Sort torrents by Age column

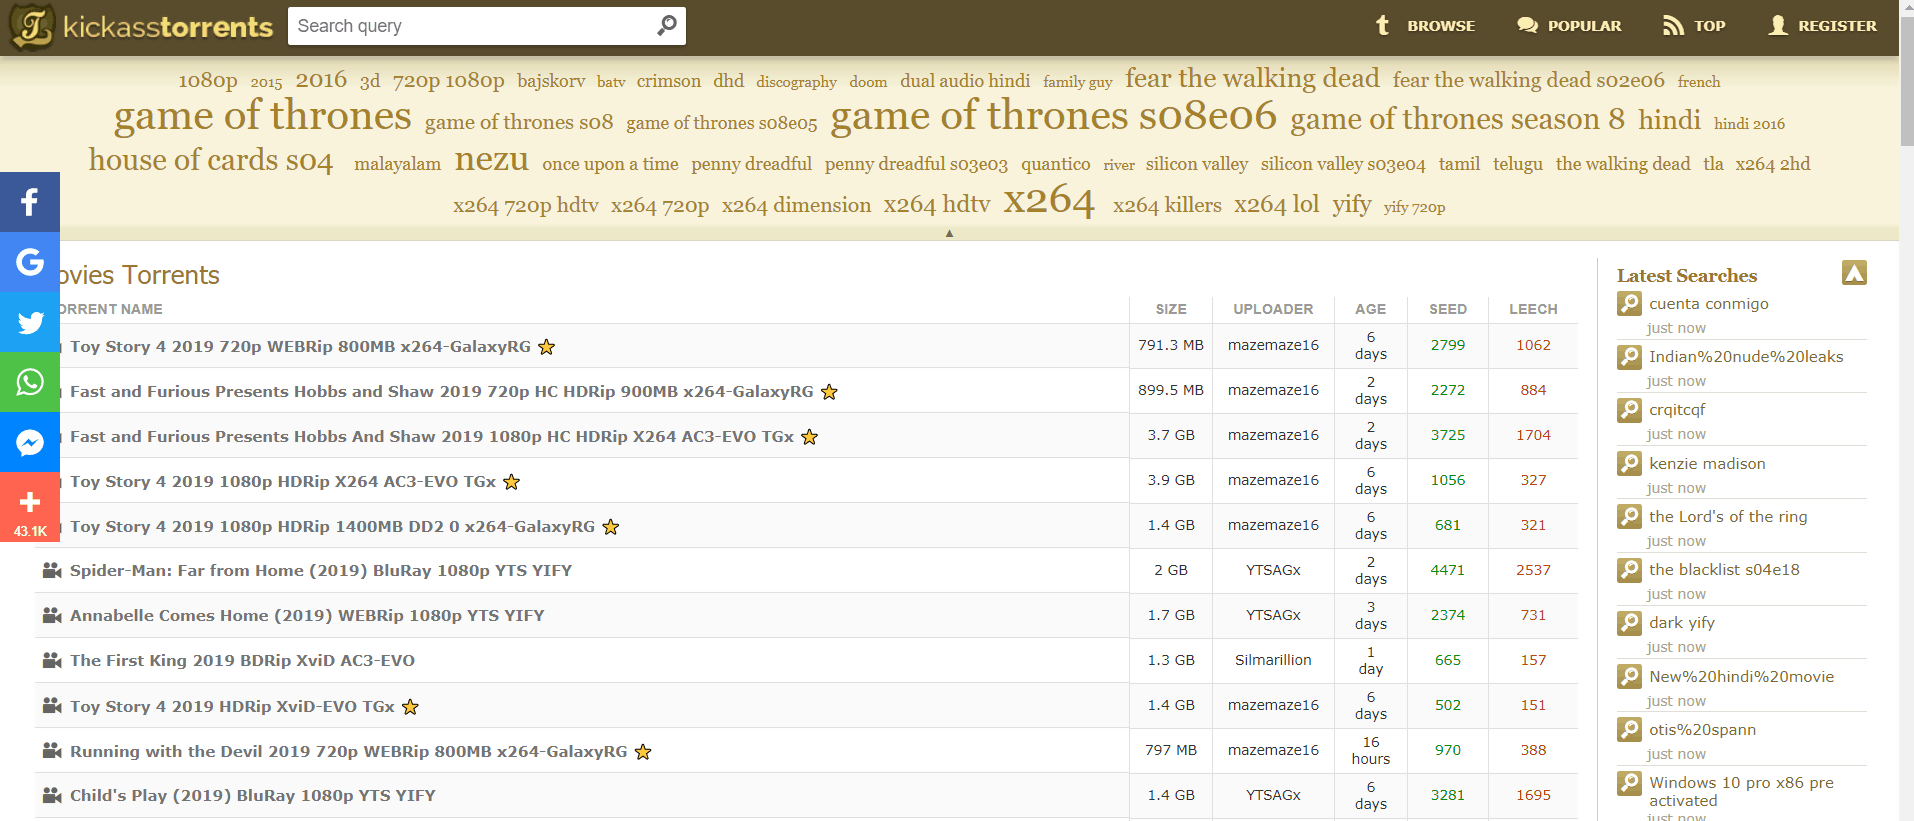(1370, 309)
